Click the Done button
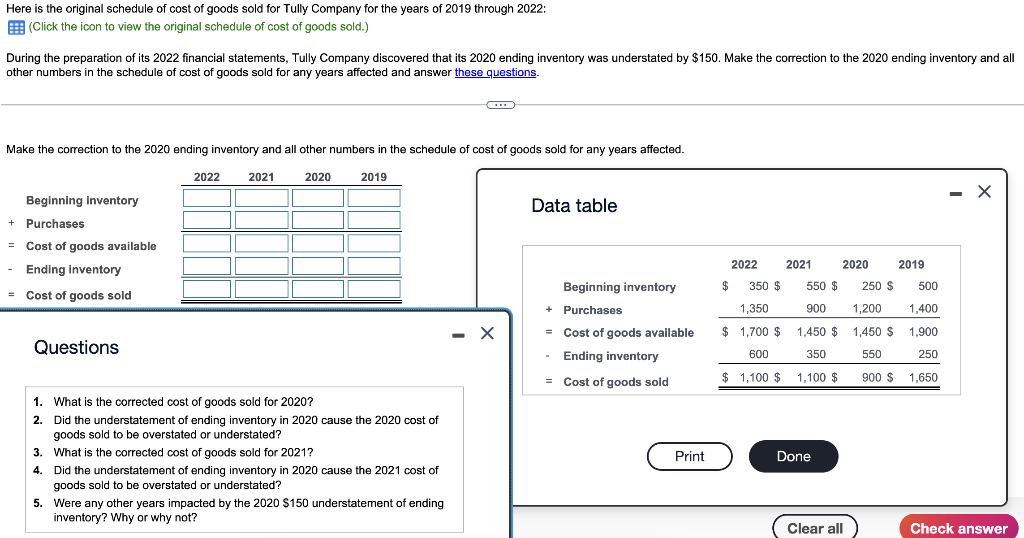 [793, 456]
